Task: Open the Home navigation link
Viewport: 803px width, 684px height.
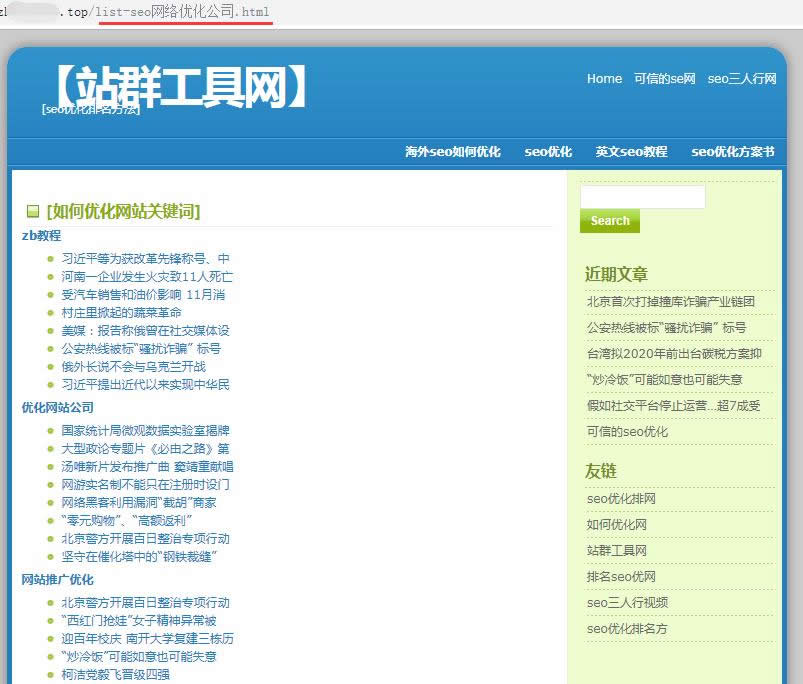Action: (604, 79)
